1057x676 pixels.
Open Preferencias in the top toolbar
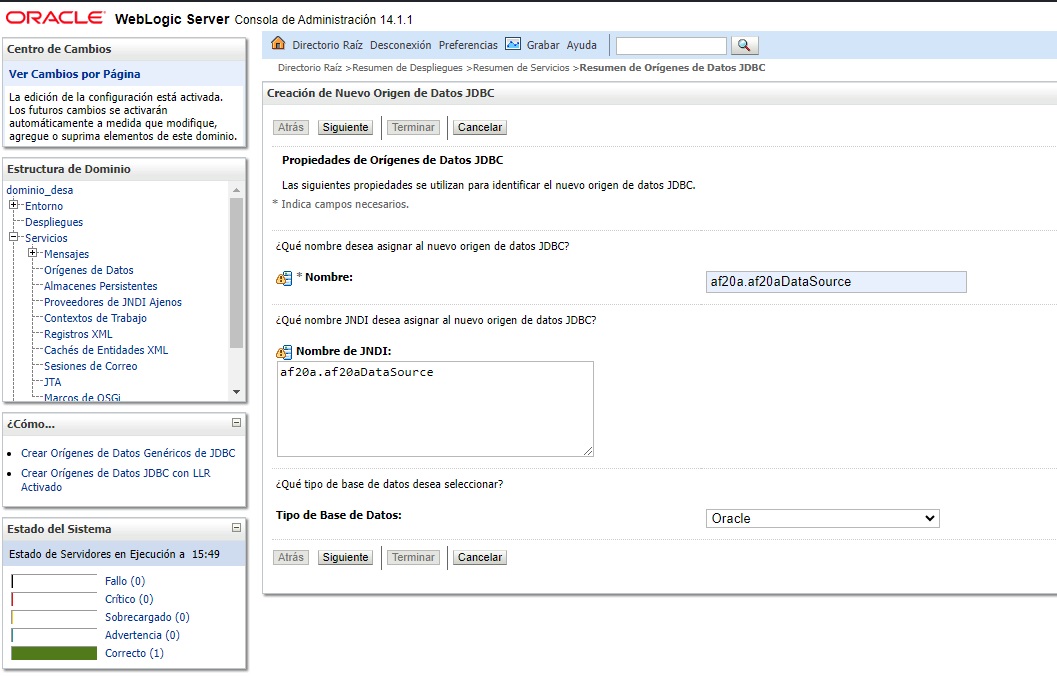pyautogui.click(x=468, y=45)
